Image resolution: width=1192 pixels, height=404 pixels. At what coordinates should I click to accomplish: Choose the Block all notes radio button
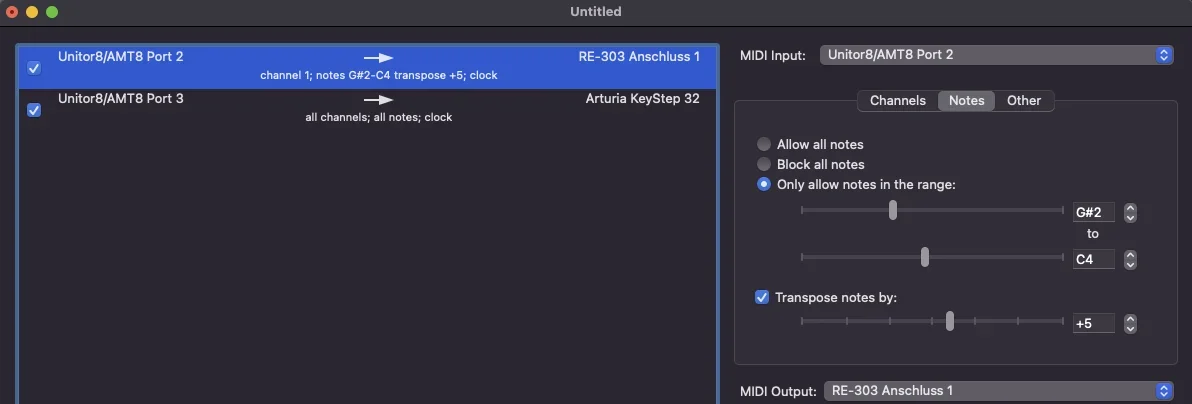click(764, 164)
